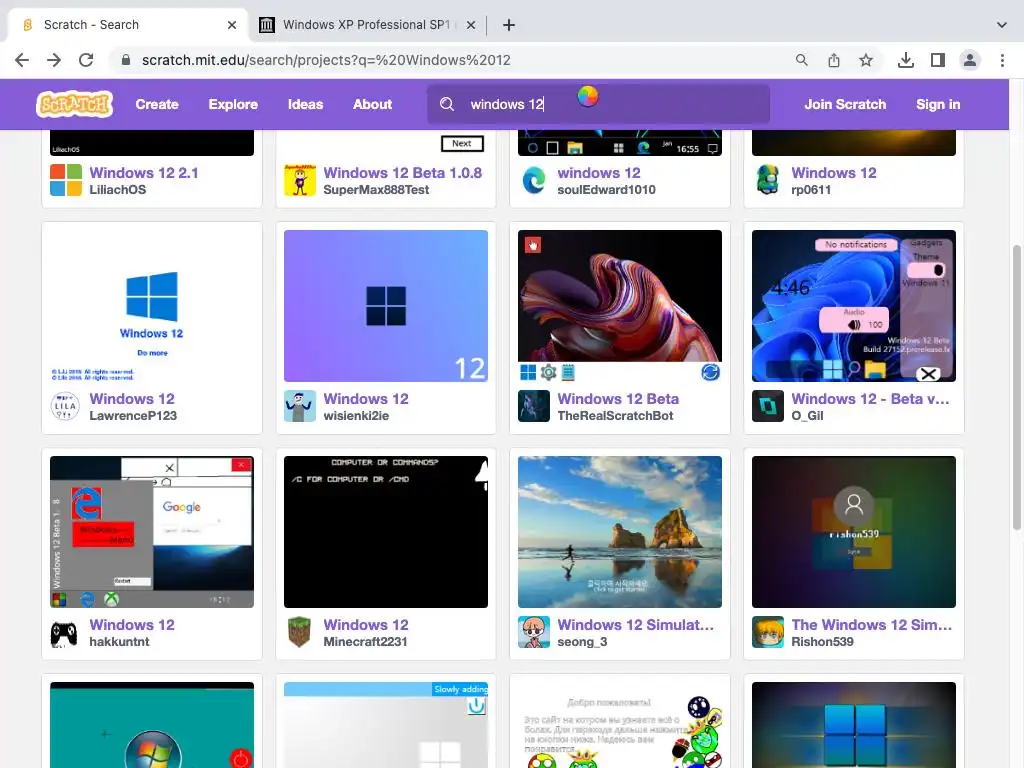Viewport: 1024px width, 768px height.
Task: Open O_Gil's blue bloom desktop thumbnail
Action: tap(854, 306)
